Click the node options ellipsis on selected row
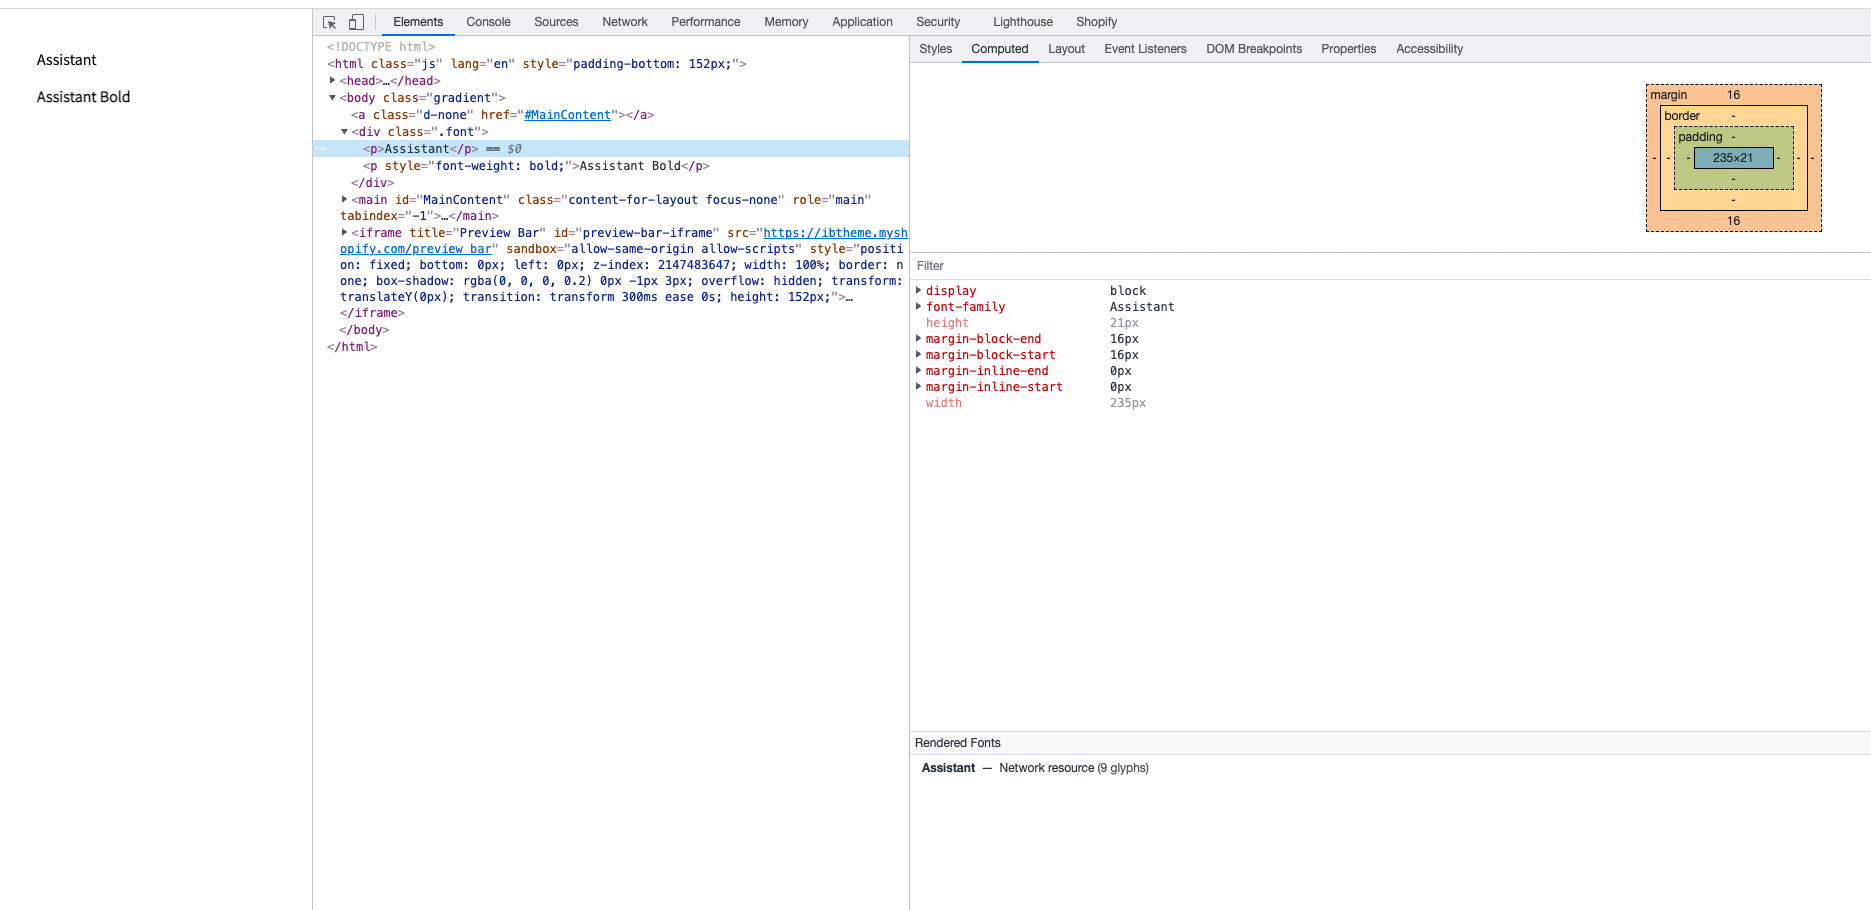Screen dimensions: 1871x910 pyautogui.click(x=321, y=149)
